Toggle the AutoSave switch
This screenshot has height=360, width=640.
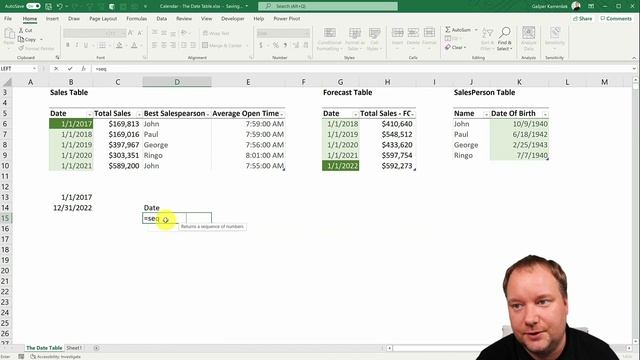point(33,6)
